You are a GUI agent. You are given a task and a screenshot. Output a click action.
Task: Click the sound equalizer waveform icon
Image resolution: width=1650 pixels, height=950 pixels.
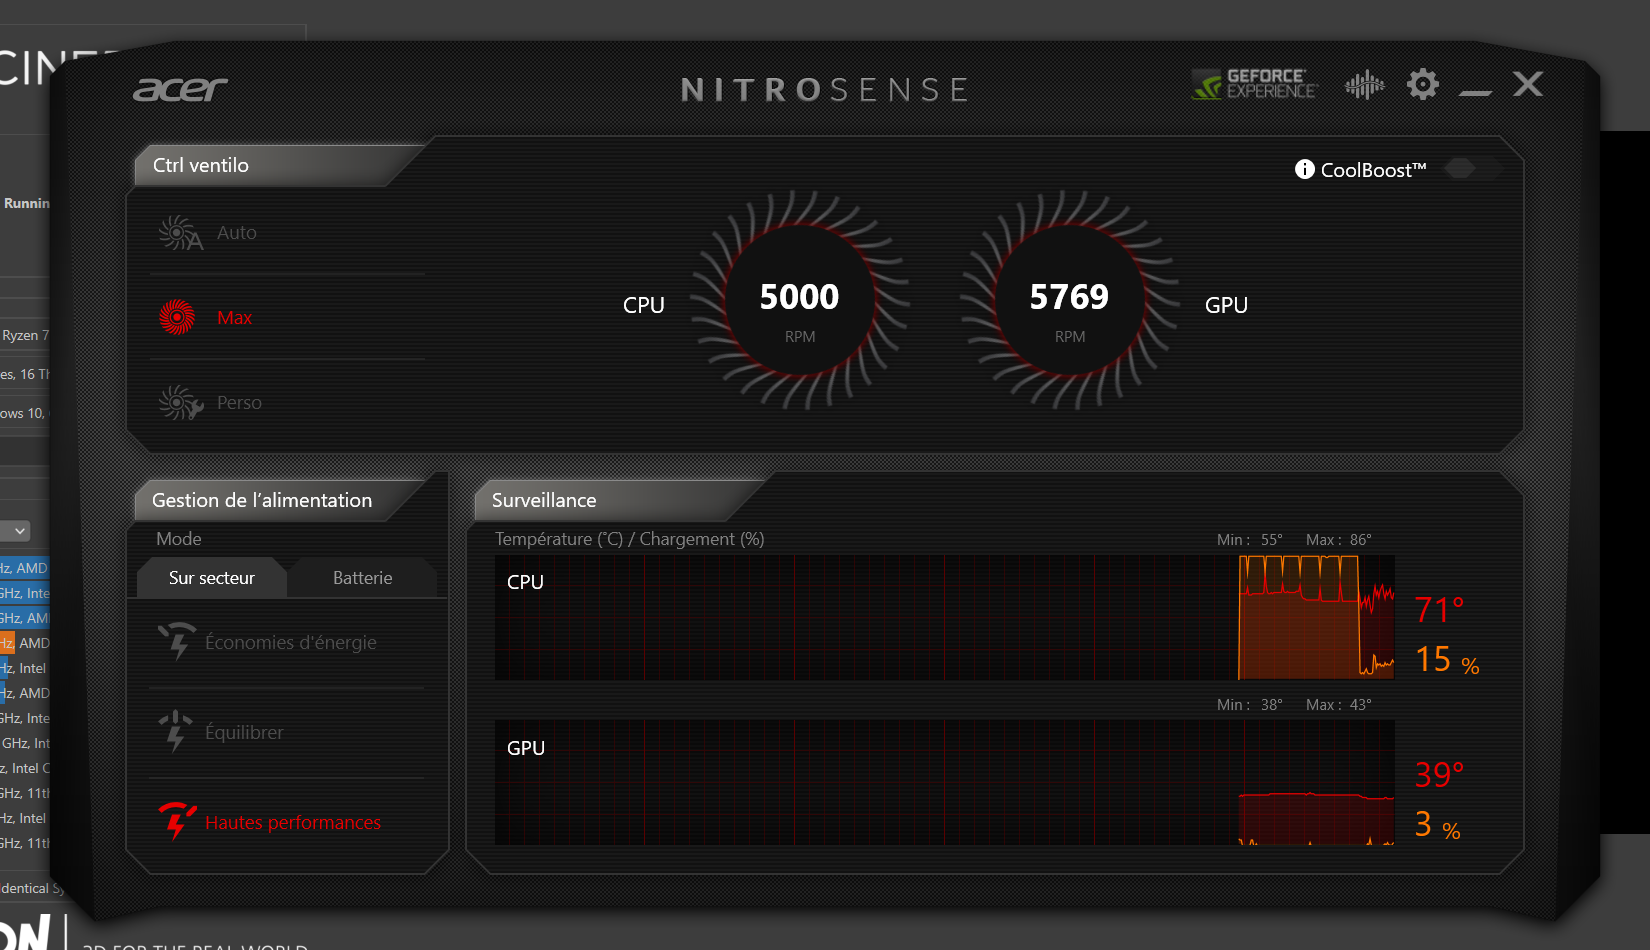[1364, 85]
